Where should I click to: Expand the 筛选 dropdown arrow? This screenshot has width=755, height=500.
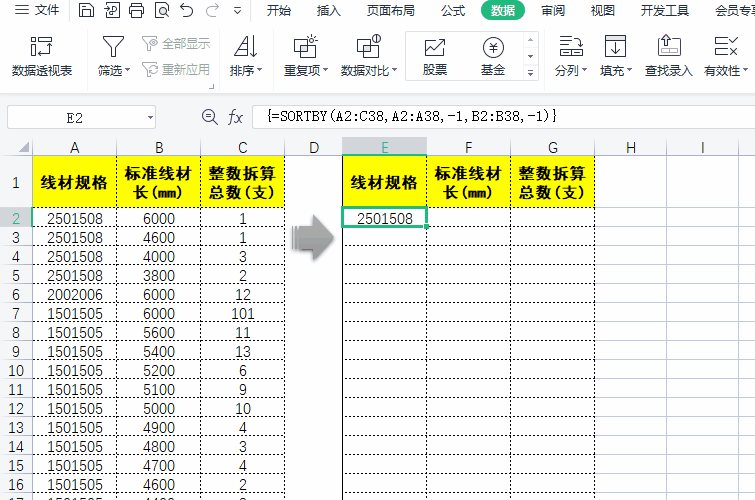[128, 70]
